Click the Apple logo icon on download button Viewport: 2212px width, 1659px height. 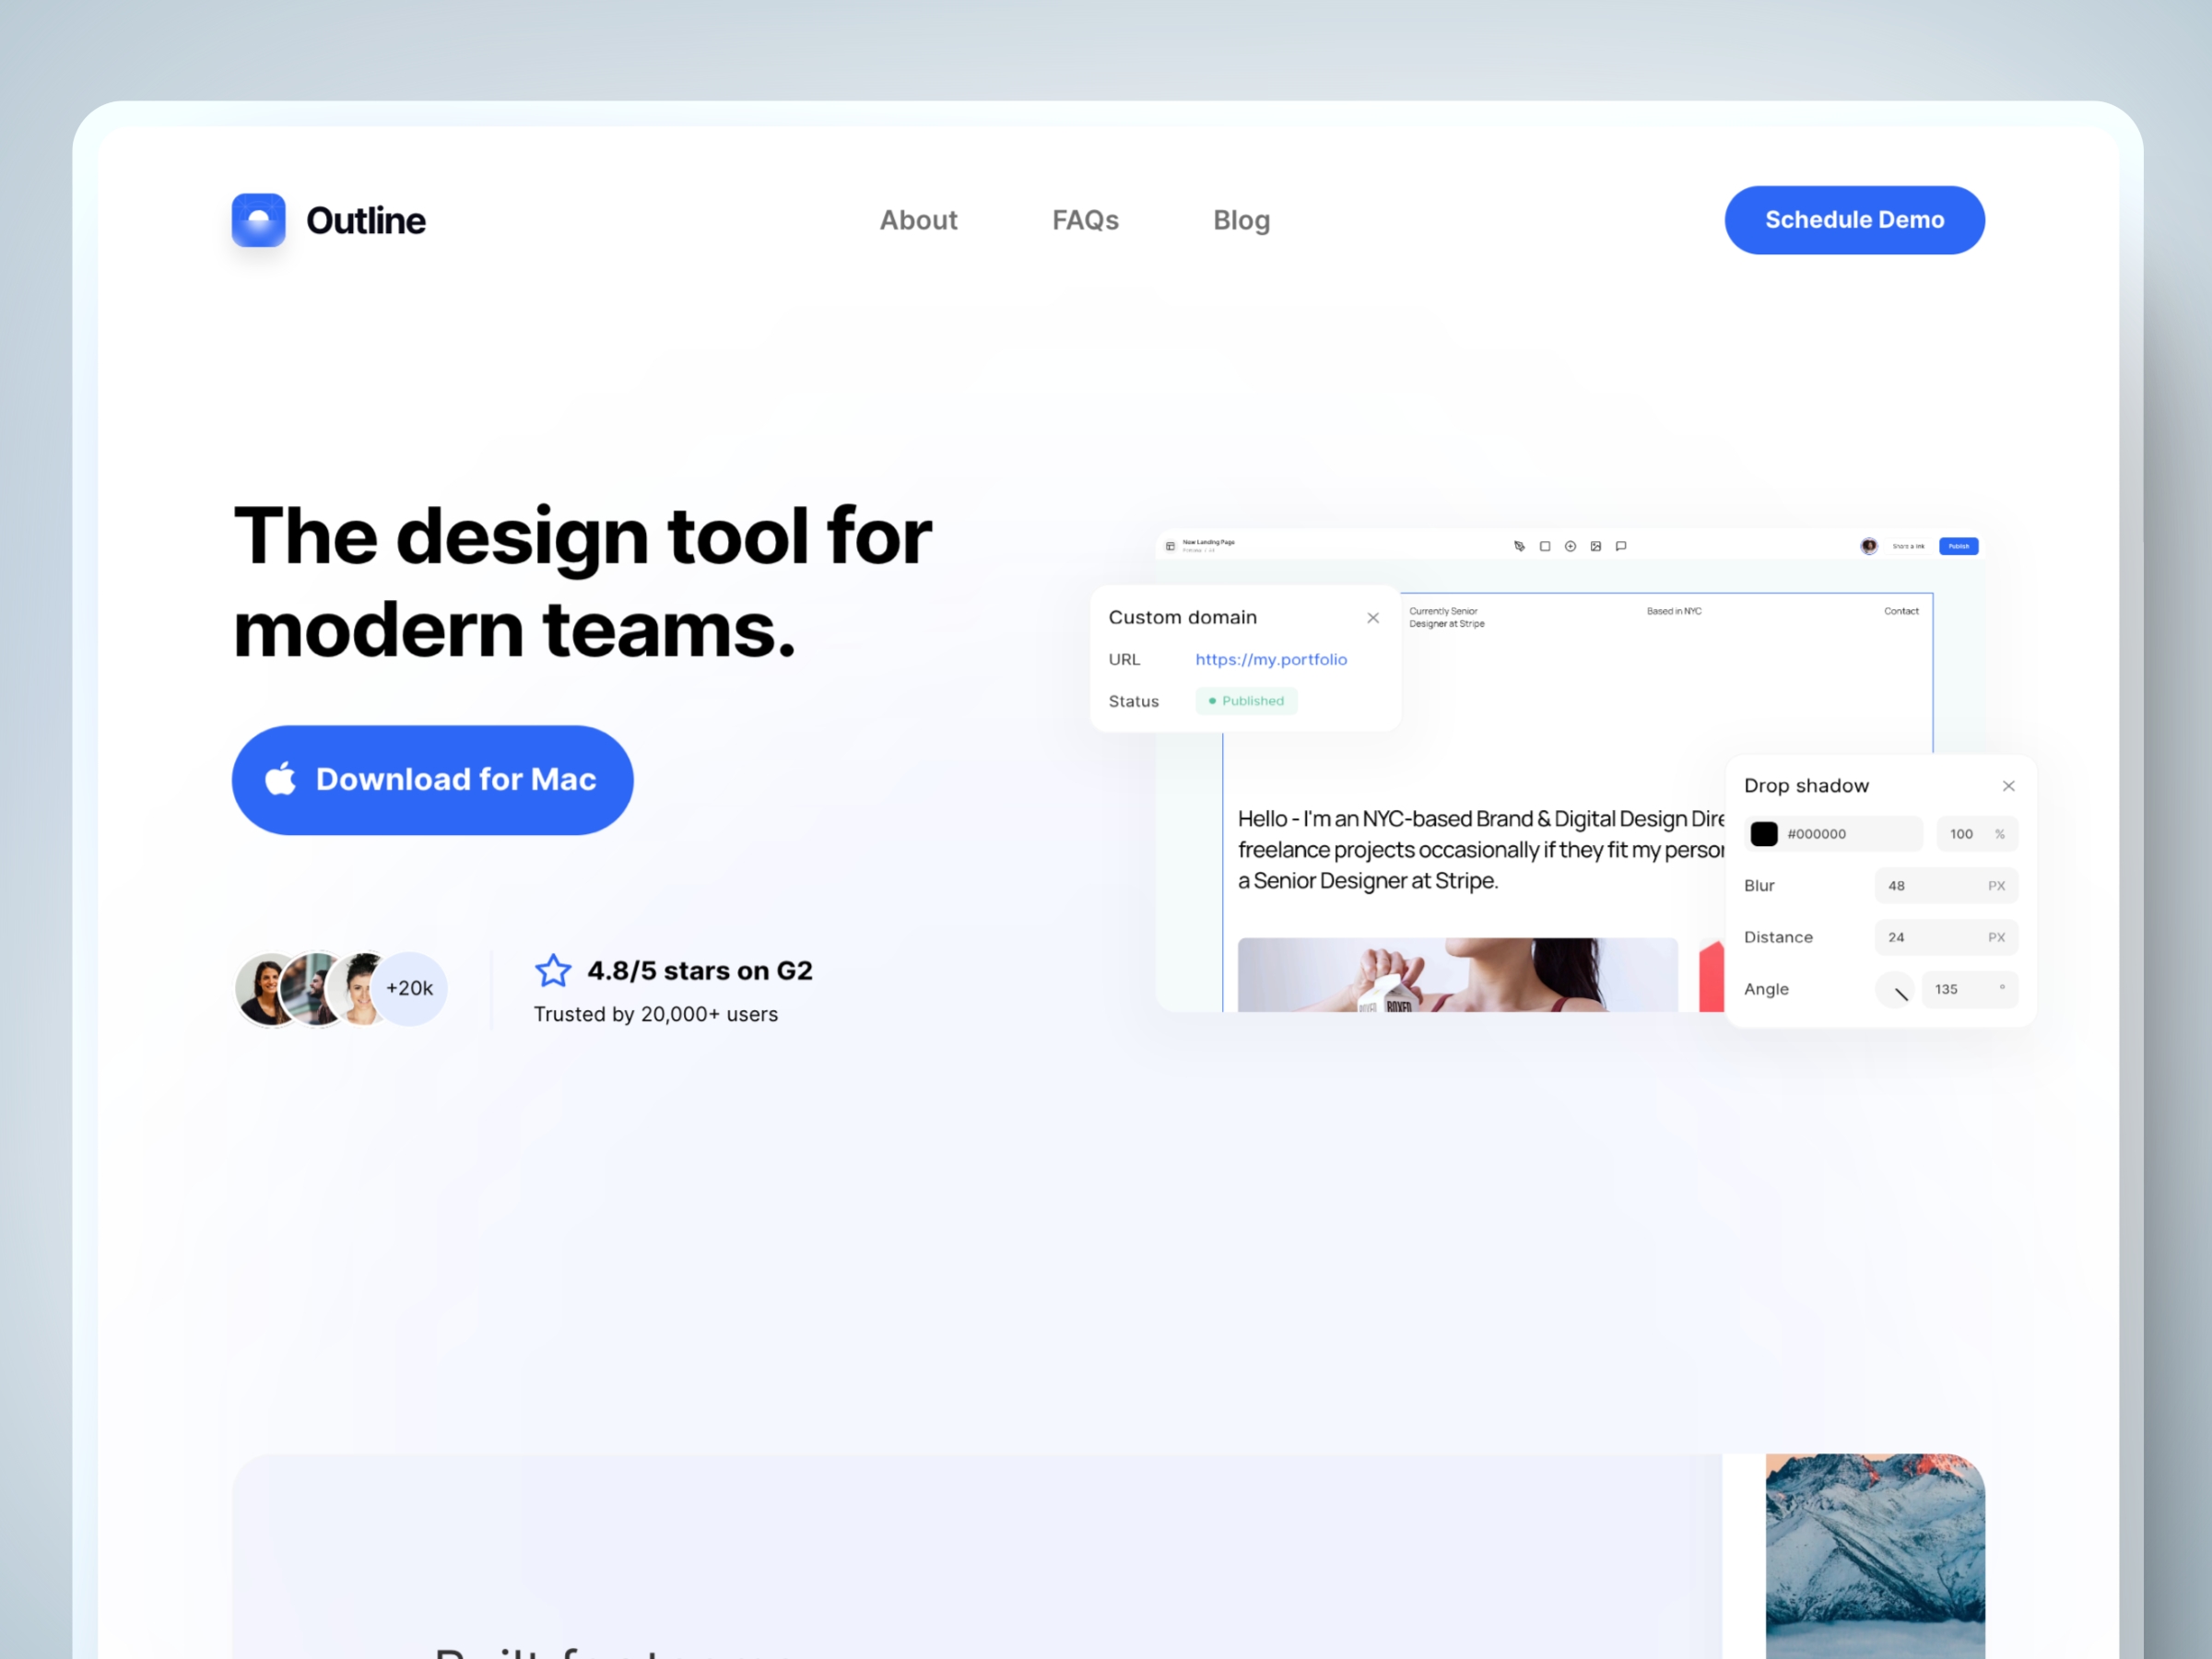284,779
